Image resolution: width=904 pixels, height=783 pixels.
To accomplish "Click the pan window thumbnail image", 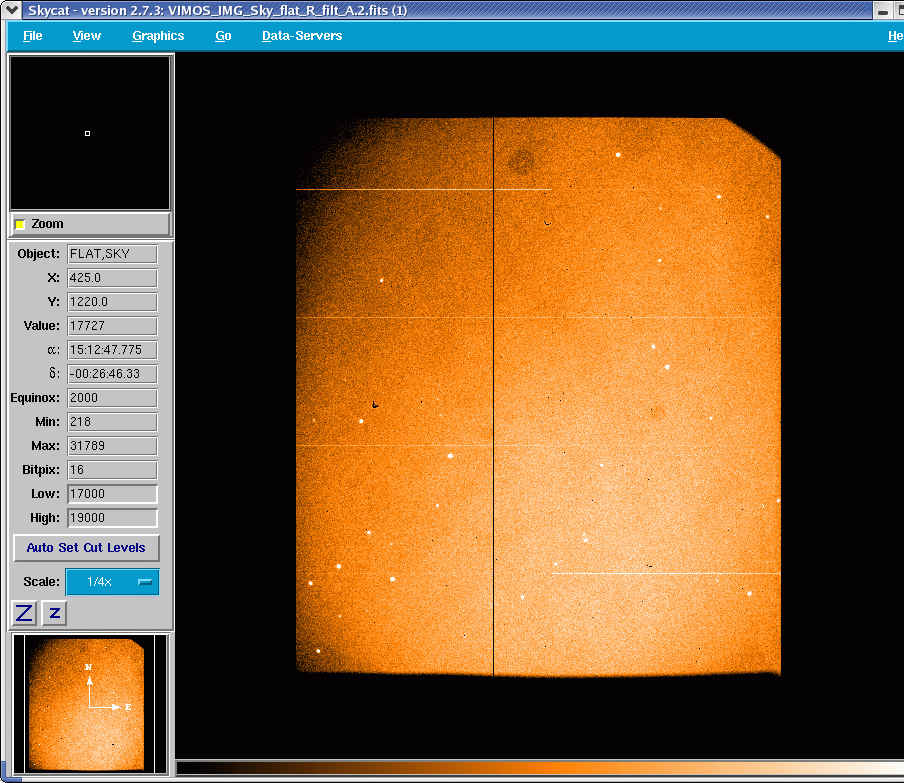I will click(x=90, y=704).
